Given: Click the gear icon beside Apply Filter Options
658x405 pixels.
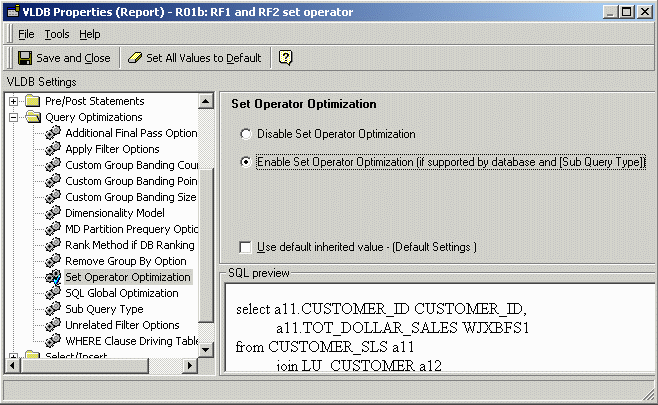Looking at the screenshot, I should pyautogui.click(x=53, y=149).
